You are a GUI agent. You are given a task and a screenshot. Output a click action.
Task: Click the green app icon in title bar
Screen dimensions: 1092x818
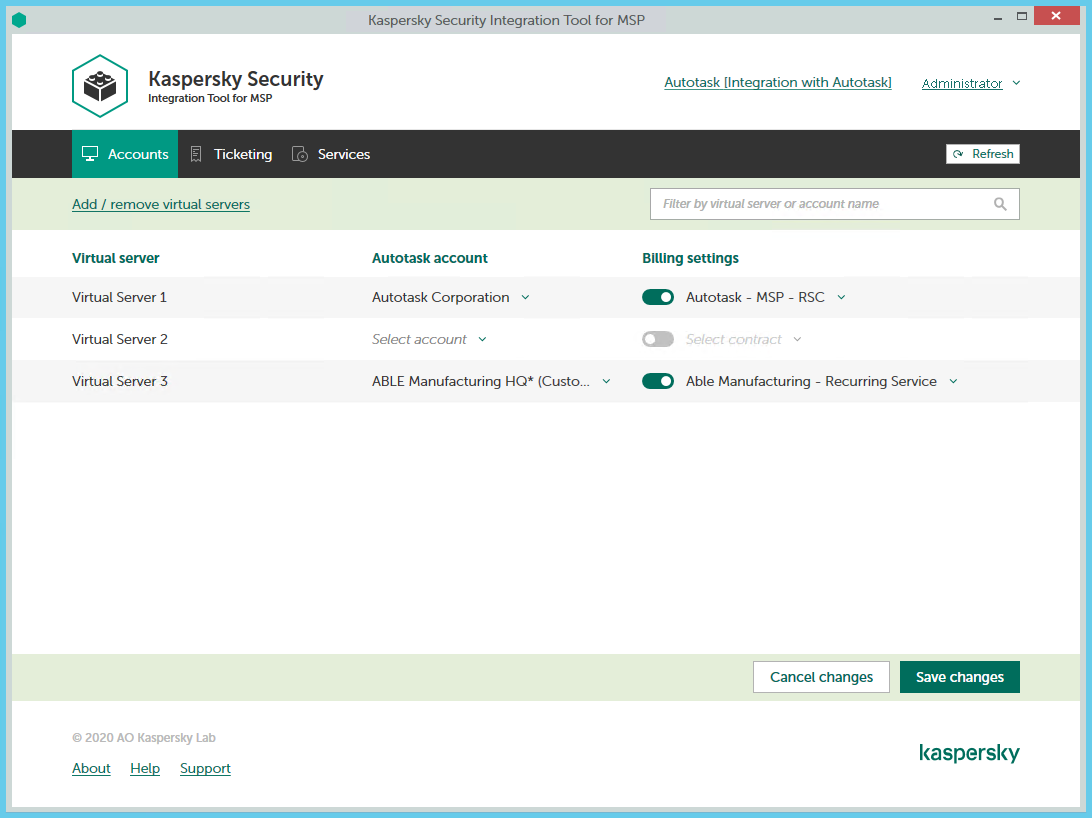pos(19,20)
